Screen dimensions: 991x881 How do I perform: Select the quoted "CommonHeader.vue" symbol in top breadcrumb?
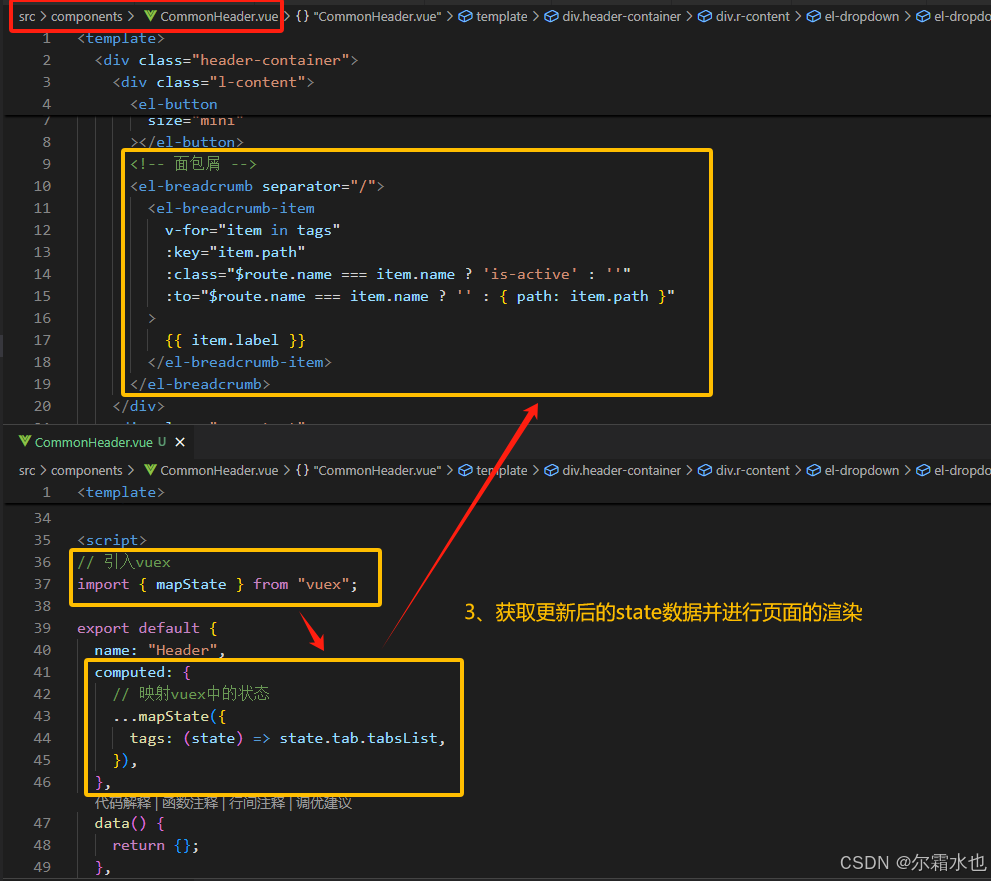[x=377, y=16]
